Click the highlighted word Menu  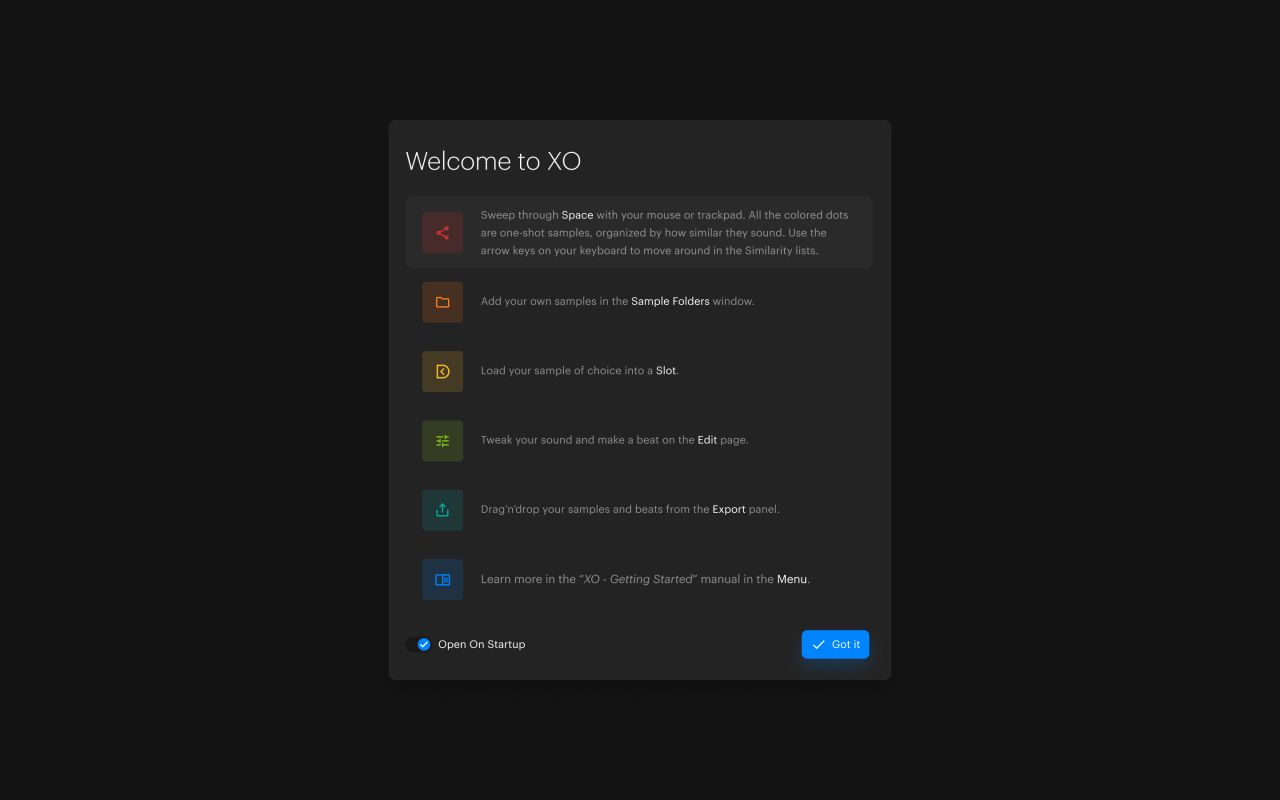[x=791, y=579]
